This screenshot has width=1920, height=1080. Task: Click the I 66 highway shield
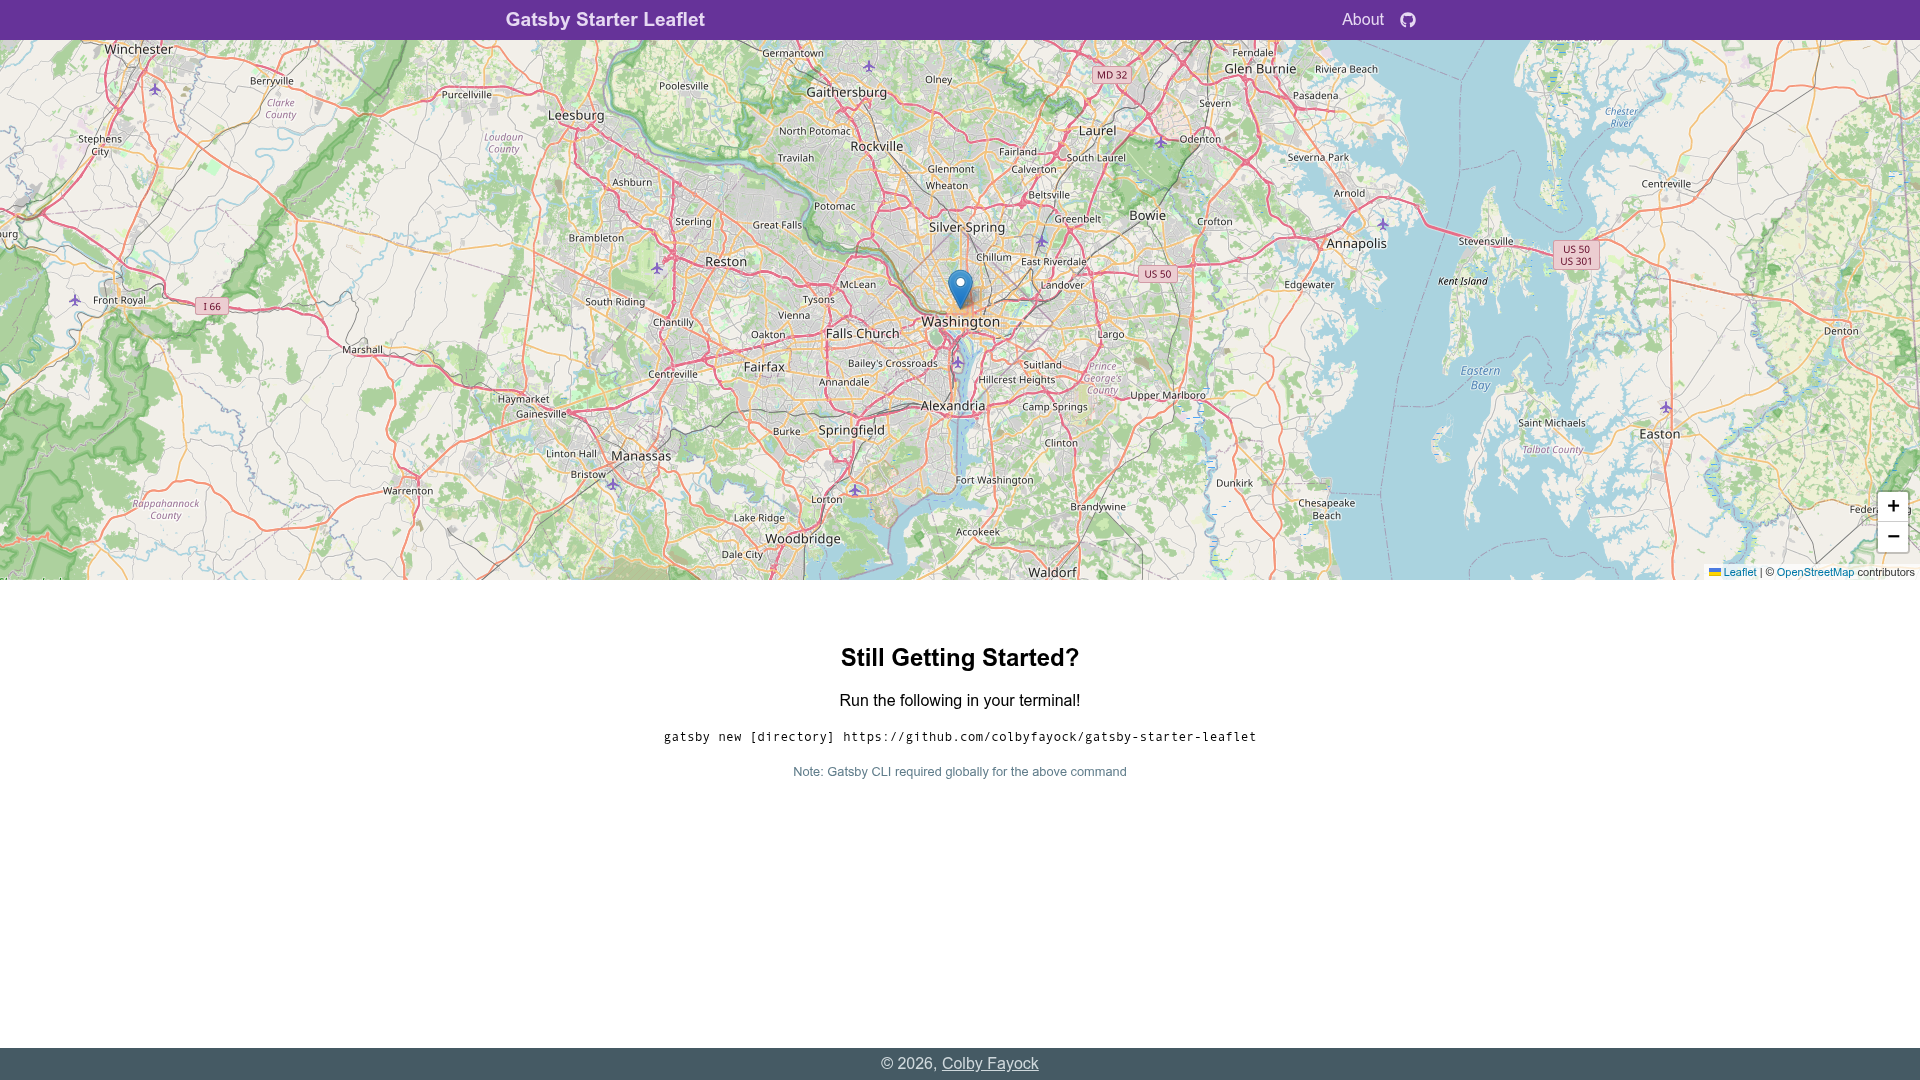point(212,307)
